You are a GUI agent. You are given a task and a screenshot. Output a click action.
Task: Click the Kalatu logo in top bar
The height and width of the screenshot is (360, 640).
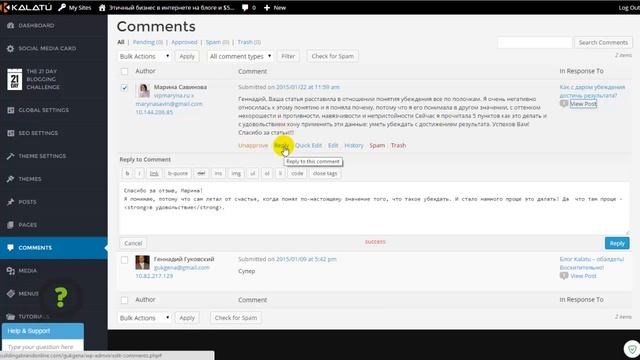click(x=27, y=7)
